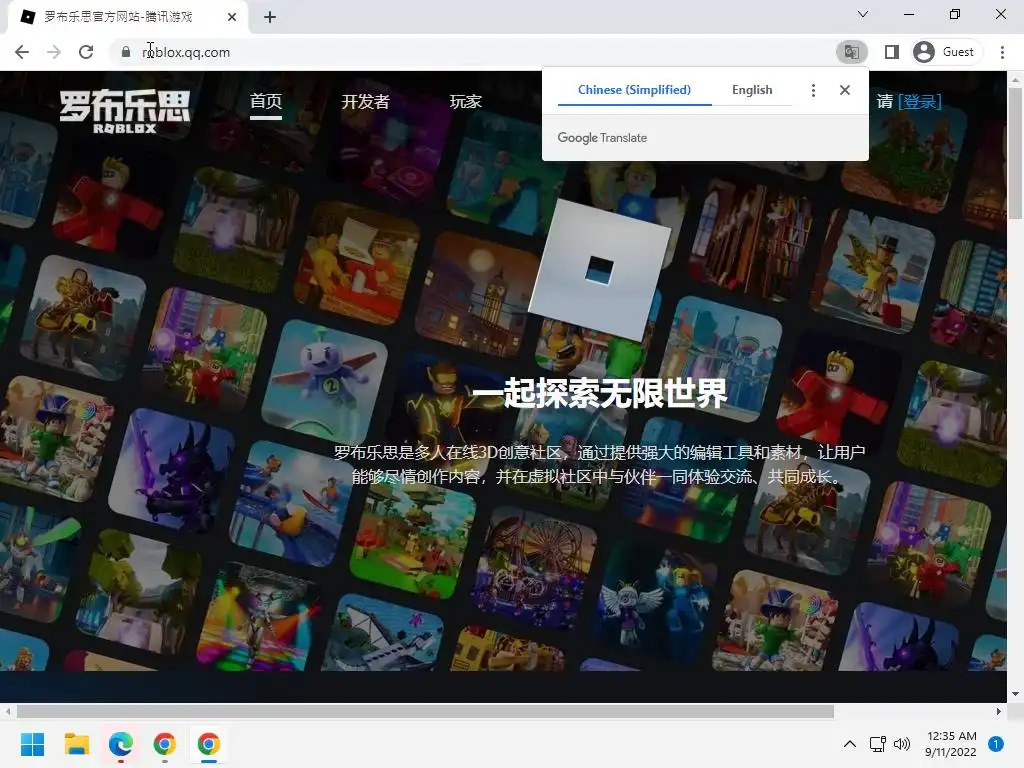Viewport: 1024px width, 768px height.
Task: Select the 罗布乐思官方网站 tab
Action: tap(127, 17)
